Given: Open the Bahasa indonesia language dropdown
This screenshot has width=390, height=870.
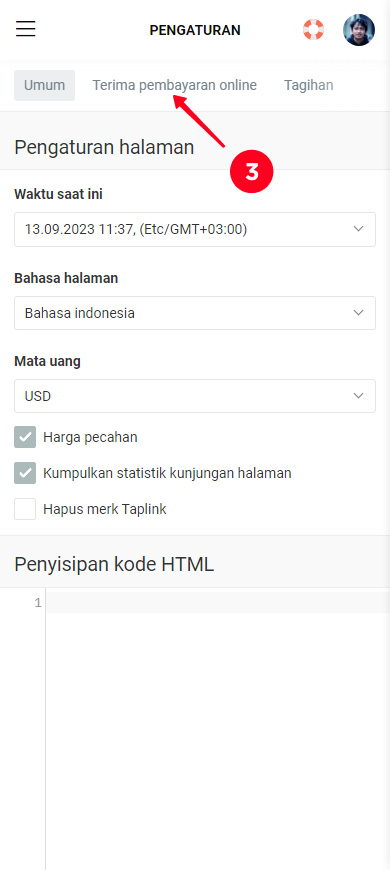Looking at the screenshot, I should tap(195, 313).
